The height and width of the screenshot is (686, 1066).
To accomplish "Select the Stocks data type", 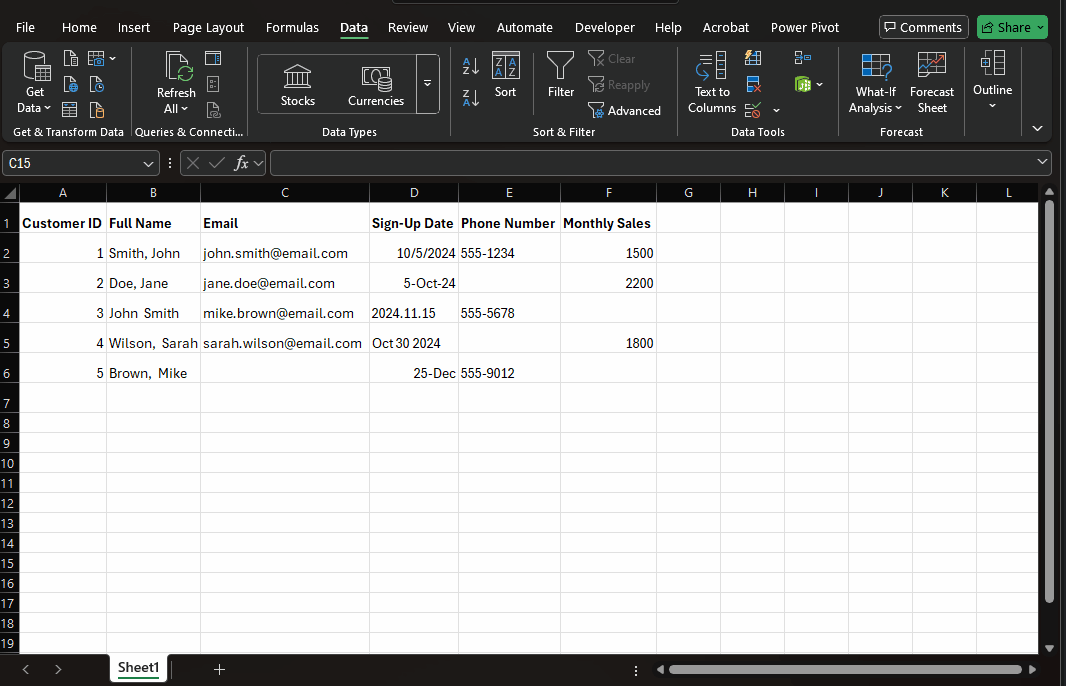I will click(x=297, y=85).
